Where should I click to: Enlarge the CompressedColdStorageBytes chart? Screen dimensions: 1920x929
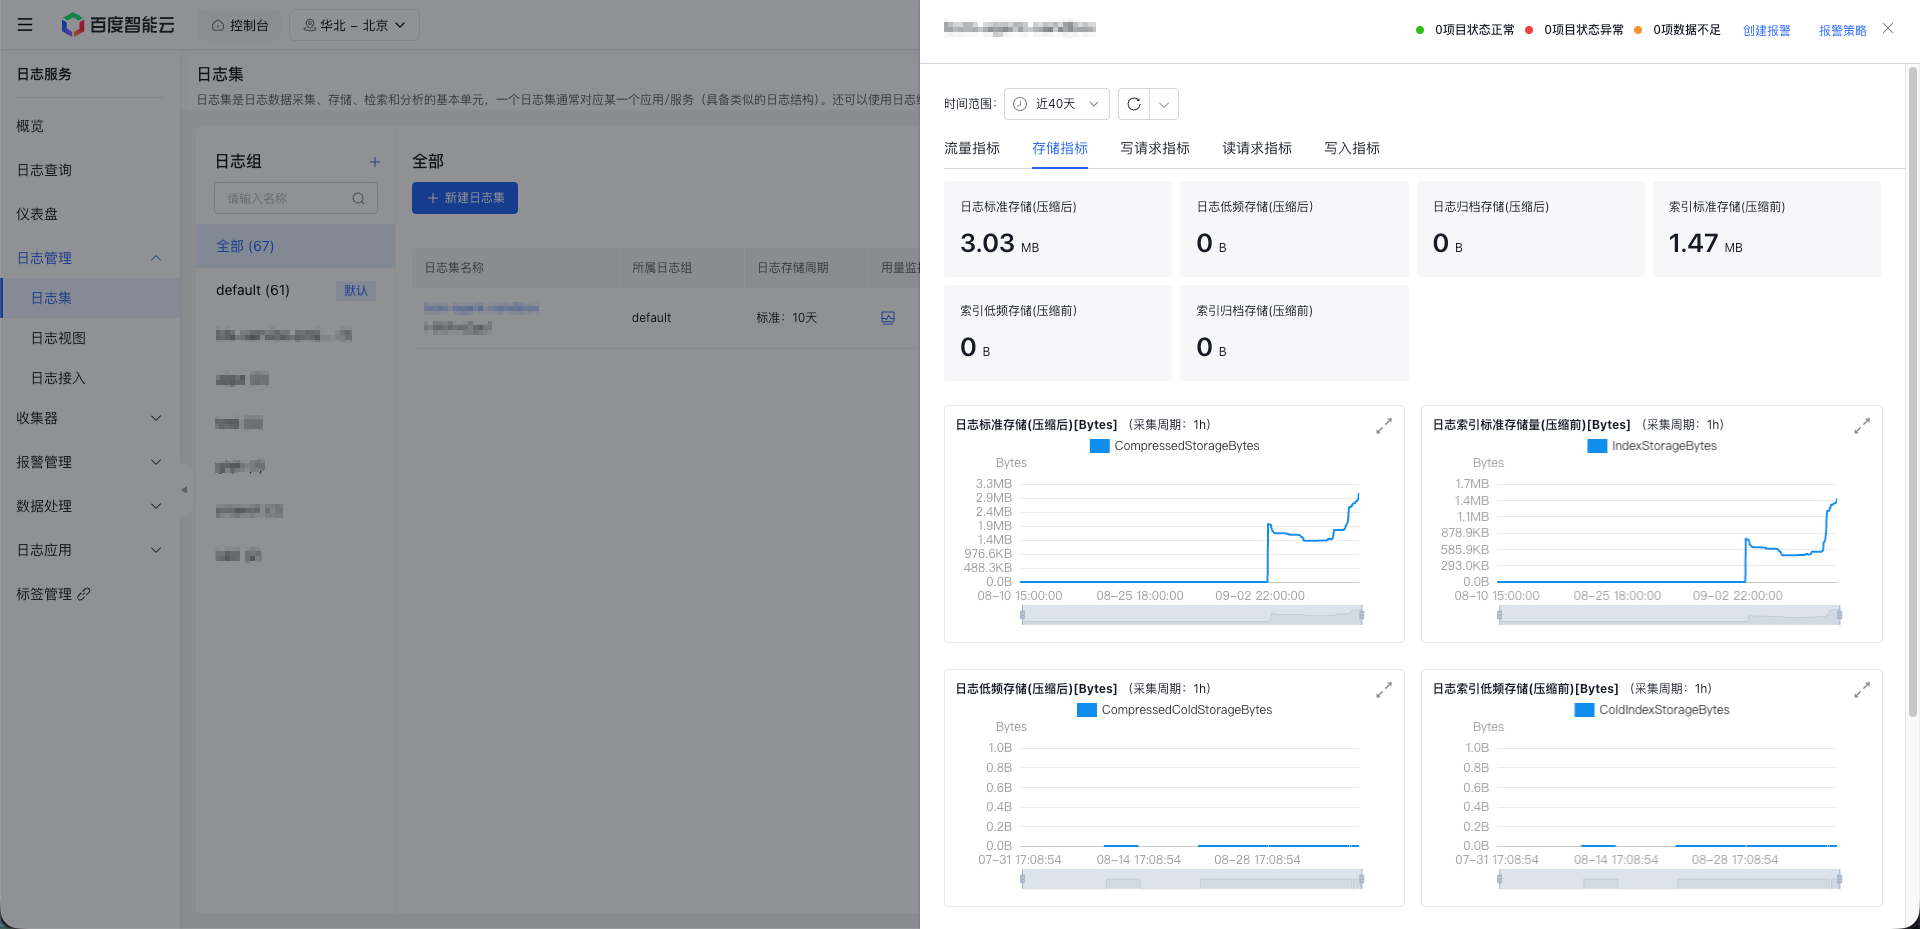pos(1384,690)
